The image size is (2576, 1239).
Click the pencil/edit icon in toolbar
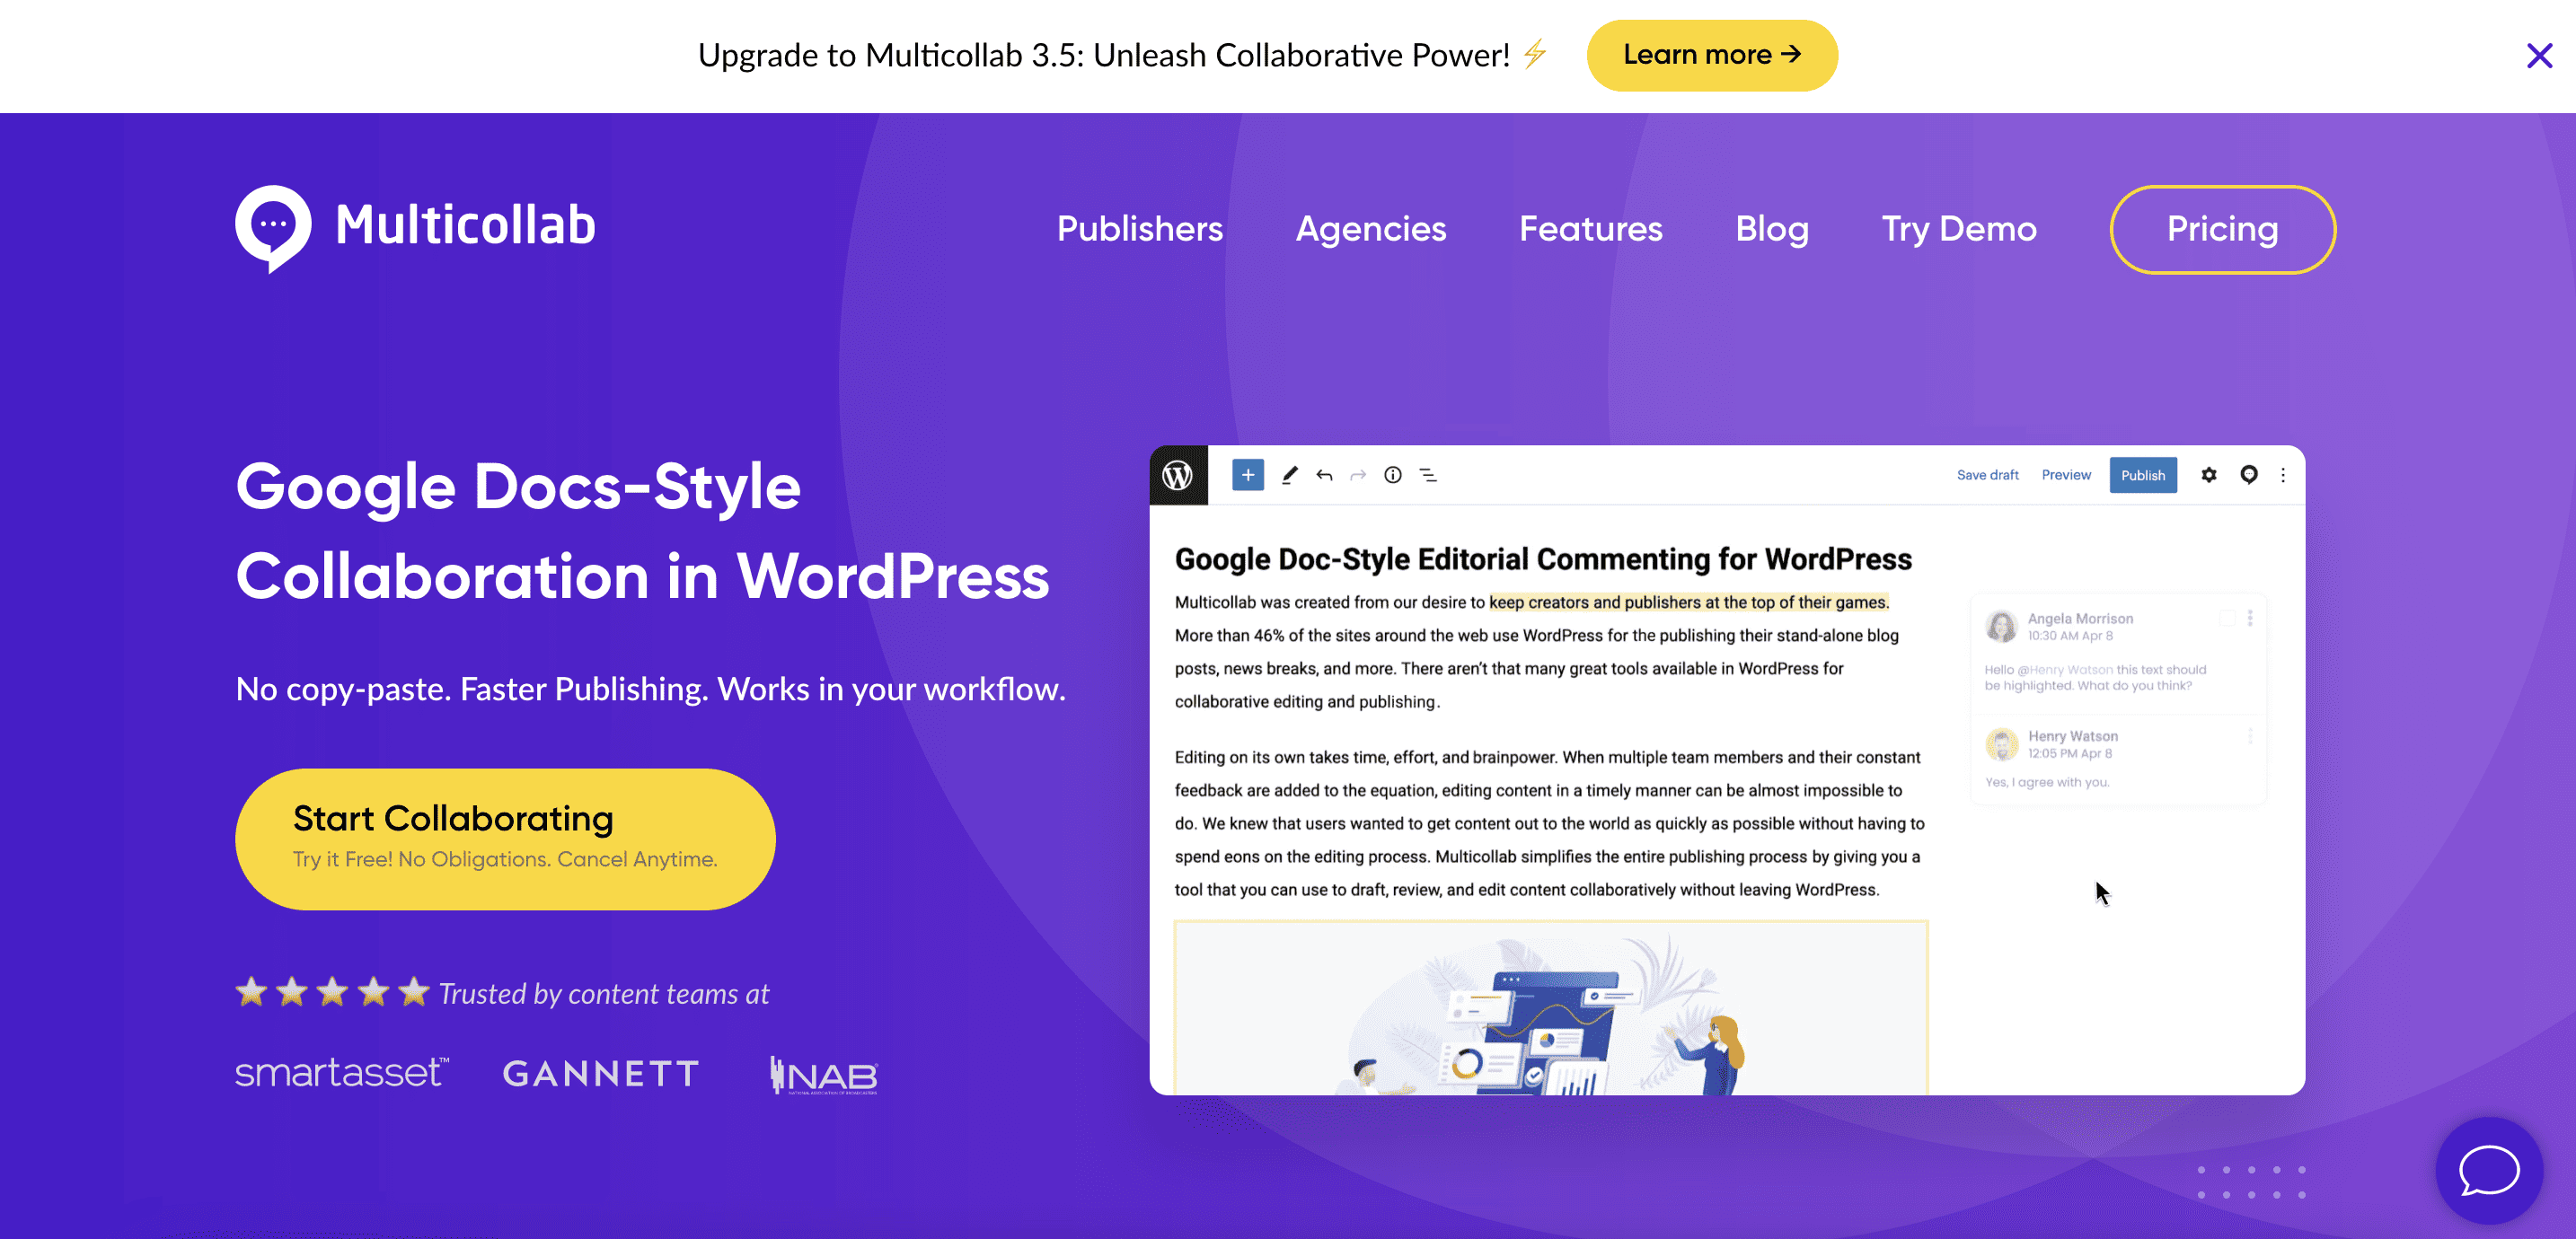1288,475
